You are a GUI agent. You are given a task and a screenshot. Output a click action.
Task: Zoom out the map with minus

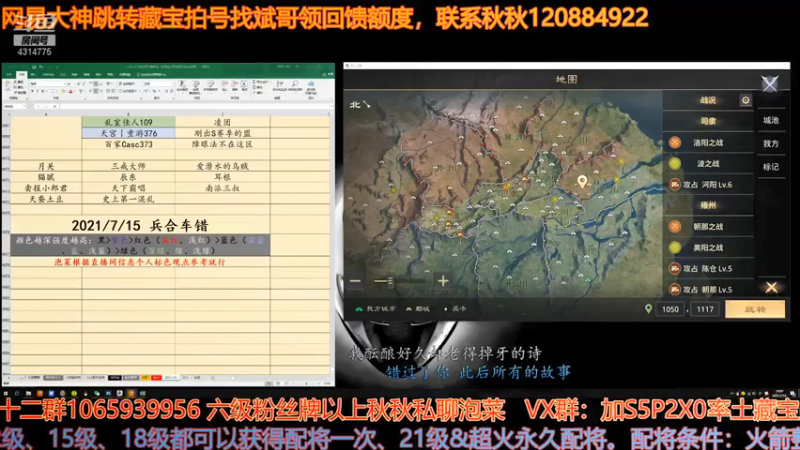355,281
